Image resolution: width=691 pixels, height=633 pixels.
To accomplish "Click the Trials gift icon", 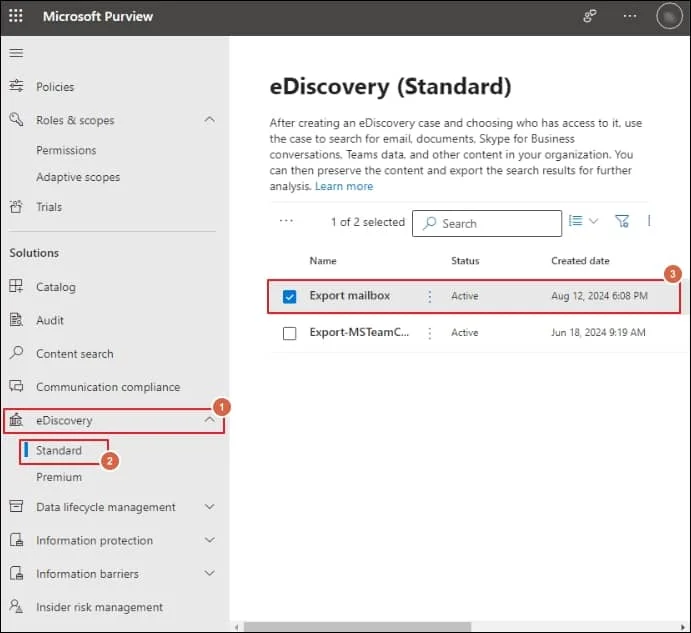I will point(16,206).
